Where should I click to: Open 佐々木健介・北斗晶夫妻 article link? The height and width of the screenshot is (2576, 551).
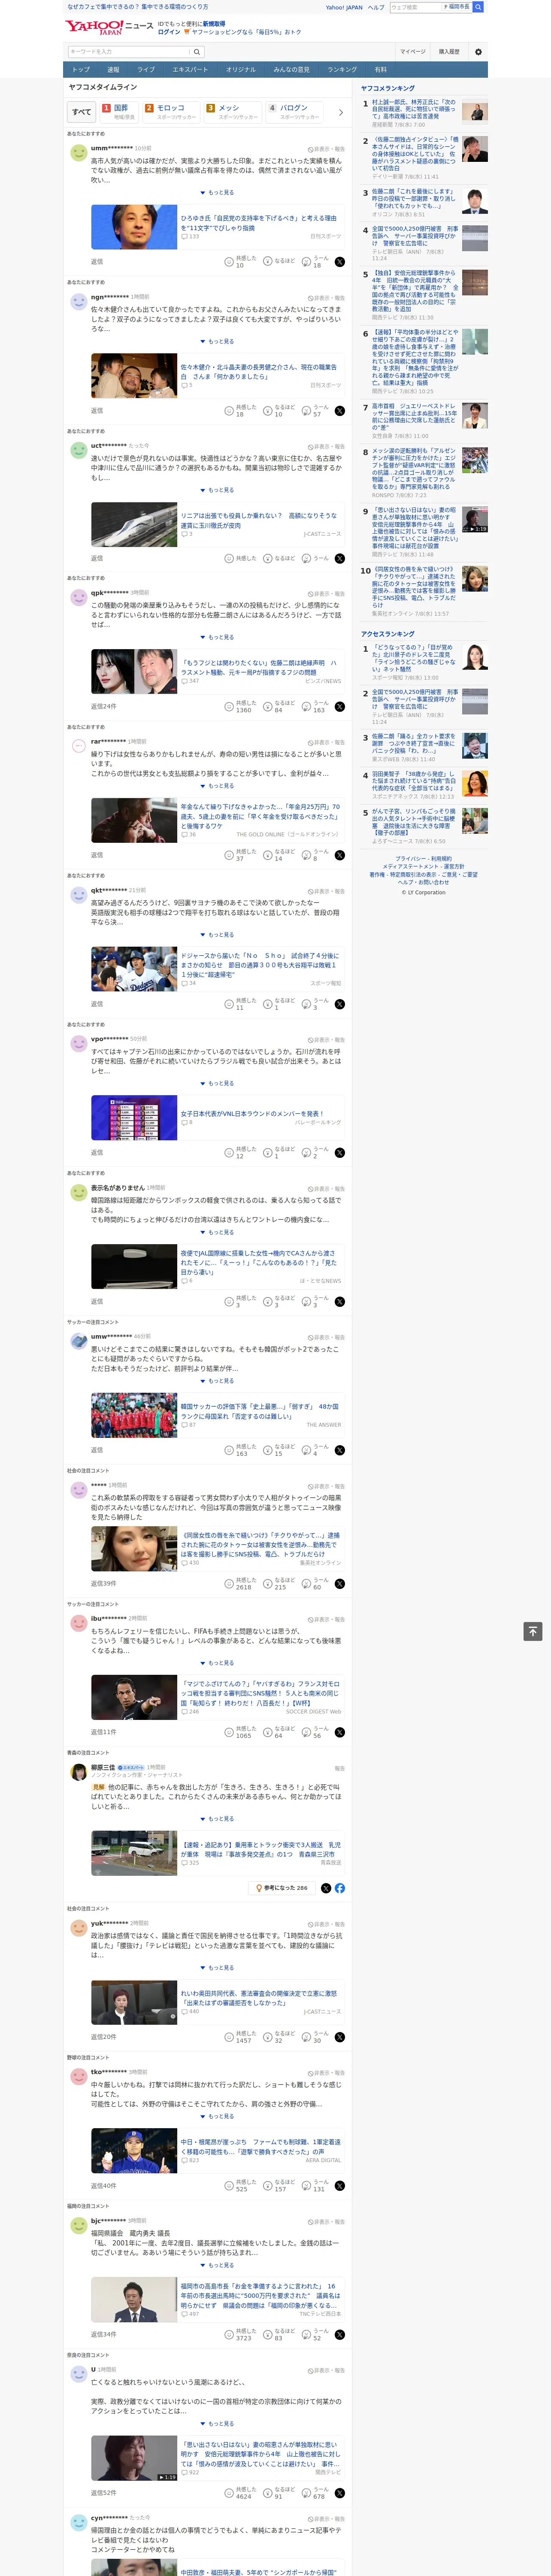(259, 371)
